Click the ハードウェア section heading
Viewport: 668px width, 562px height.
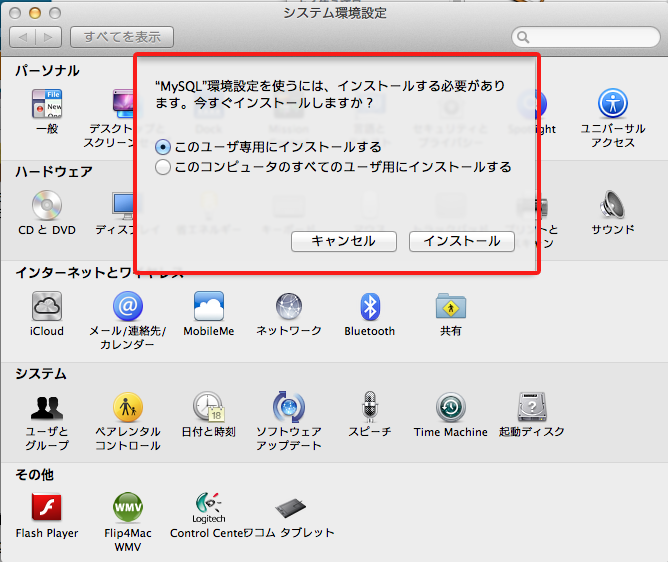click(54, 171)
